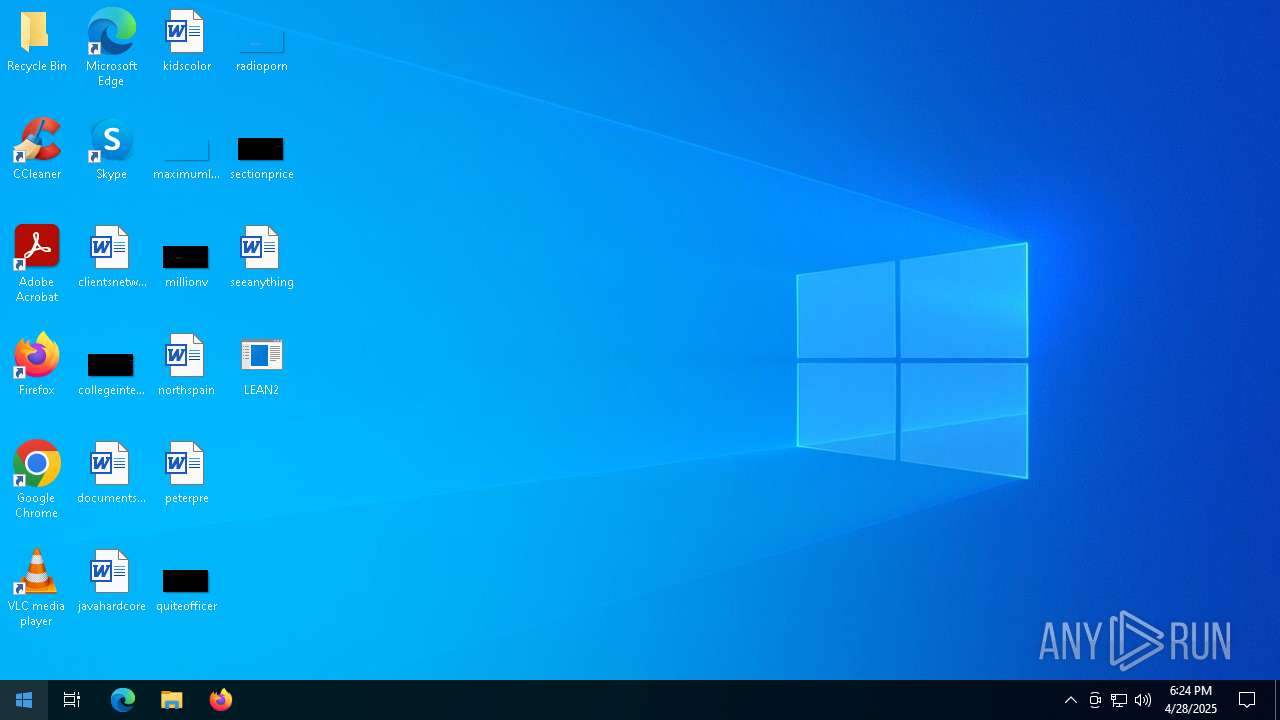Screen dimensions: 1280x720
Task: Select the Recycle Bin desktop icon
Action: [x=36, y=41]
